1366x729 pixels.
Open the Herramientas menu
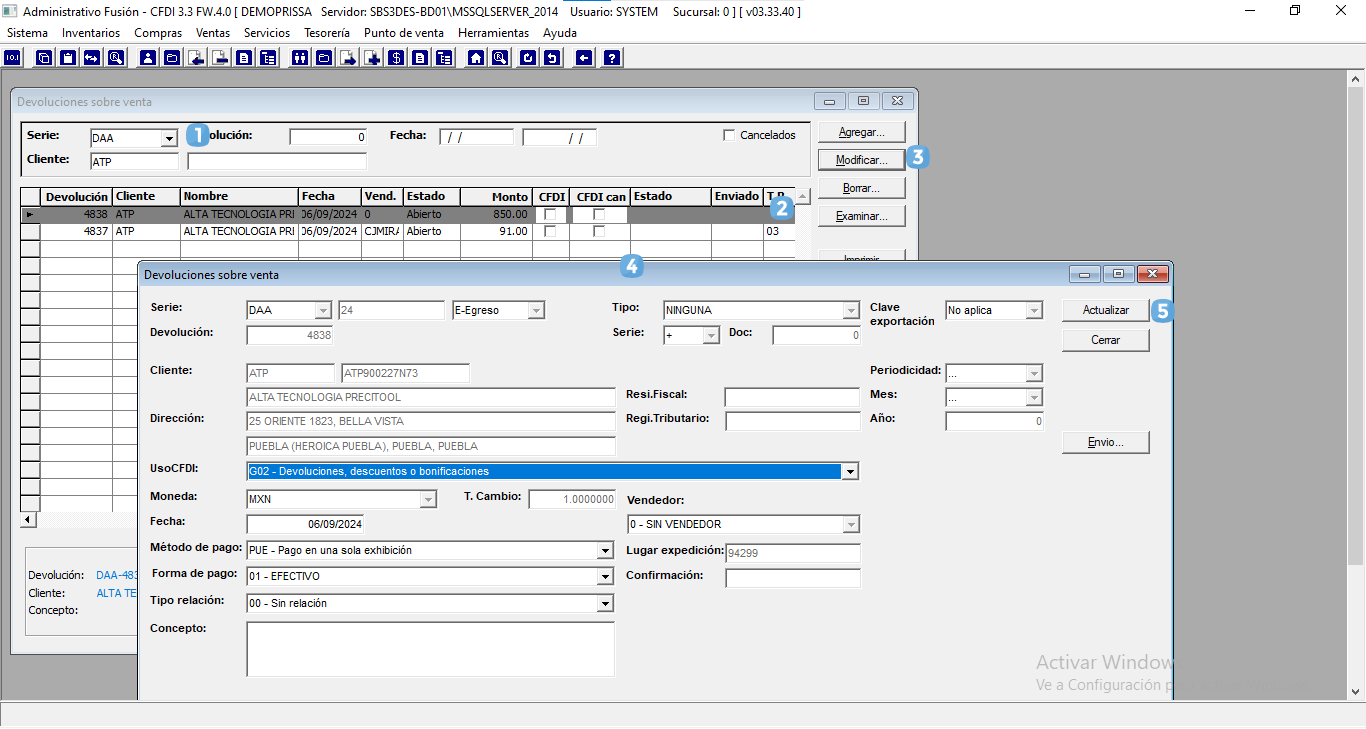(x=493, y=33)
